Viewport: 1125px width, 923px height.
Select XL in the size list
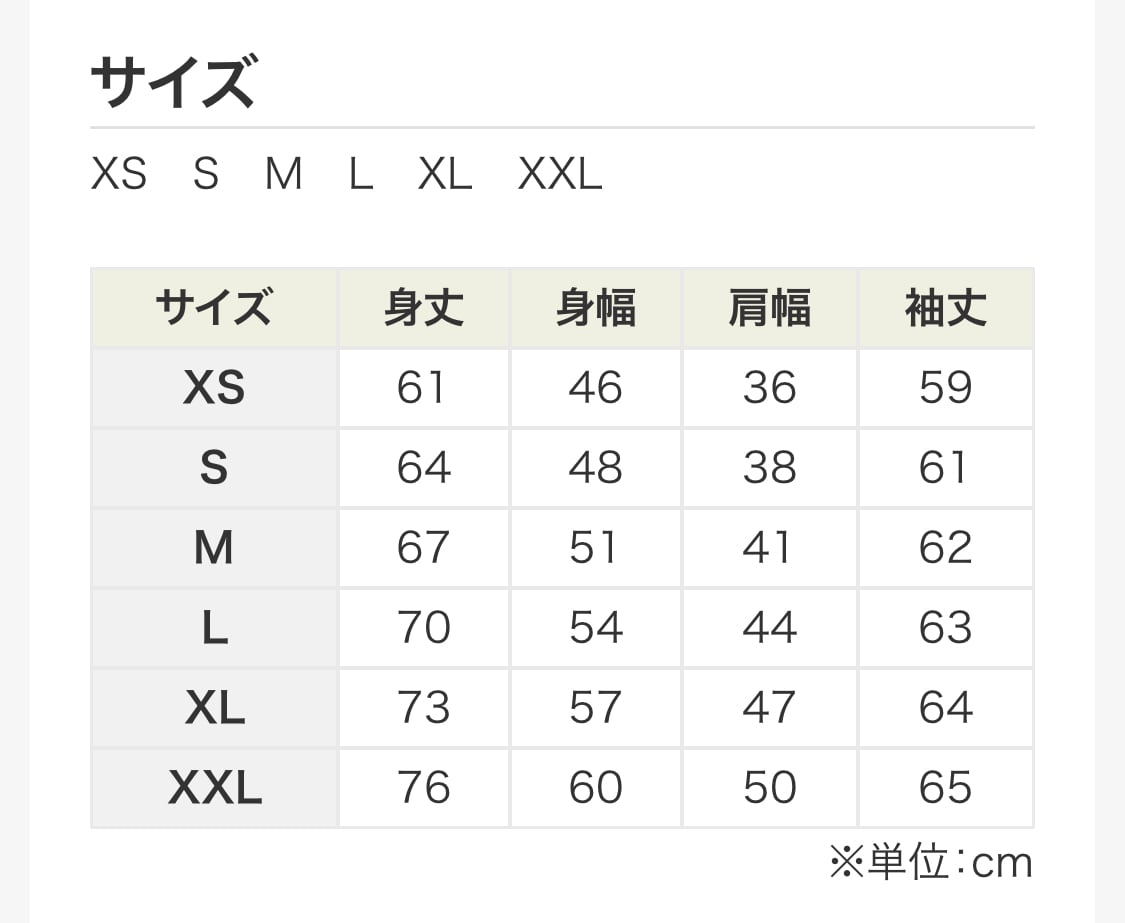tap(445, 175)
